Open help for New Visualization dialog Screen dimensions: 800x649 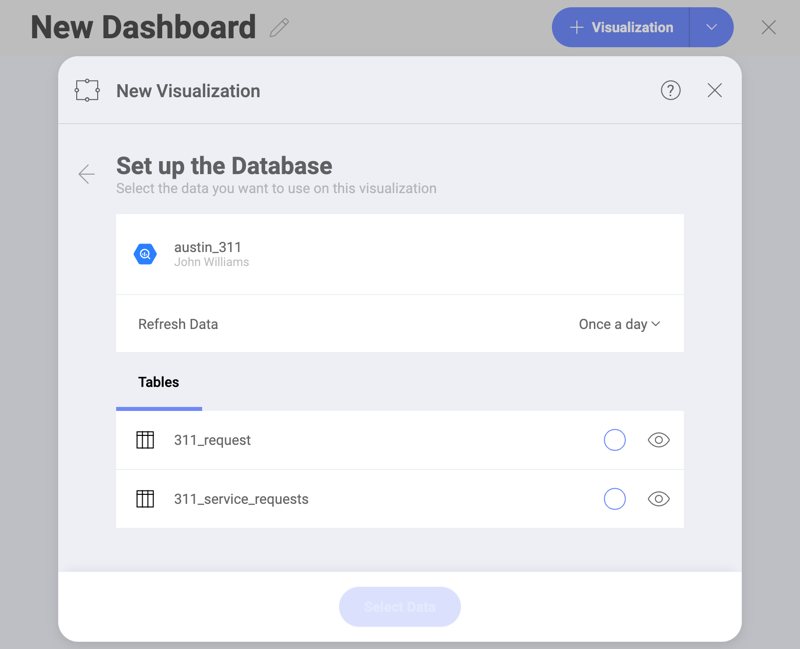(670, 90)
